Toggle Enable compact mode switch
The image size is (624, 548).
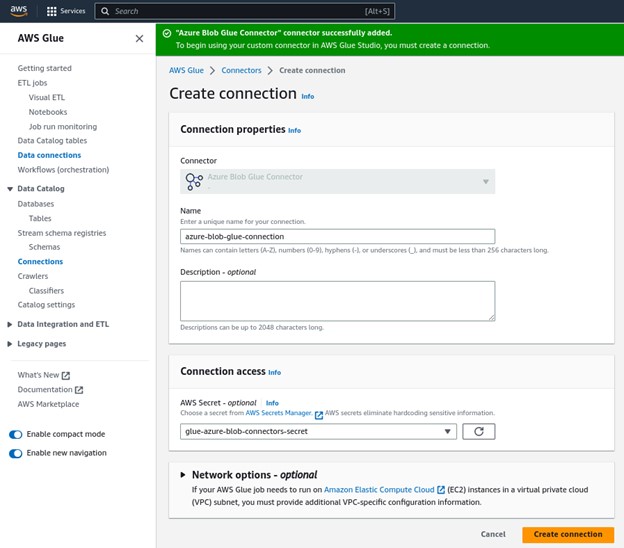tap(16, 435)
